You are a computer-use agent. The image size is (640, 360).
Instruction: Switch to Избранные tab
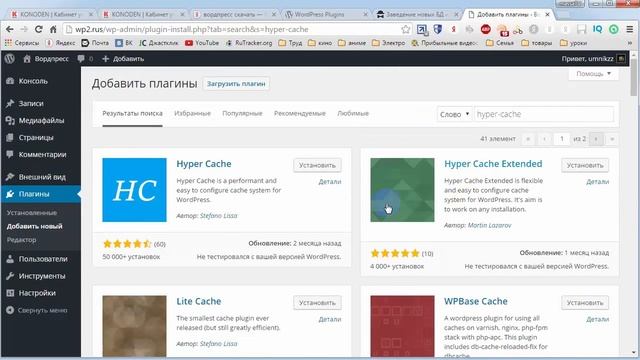[x=192, y=113]
